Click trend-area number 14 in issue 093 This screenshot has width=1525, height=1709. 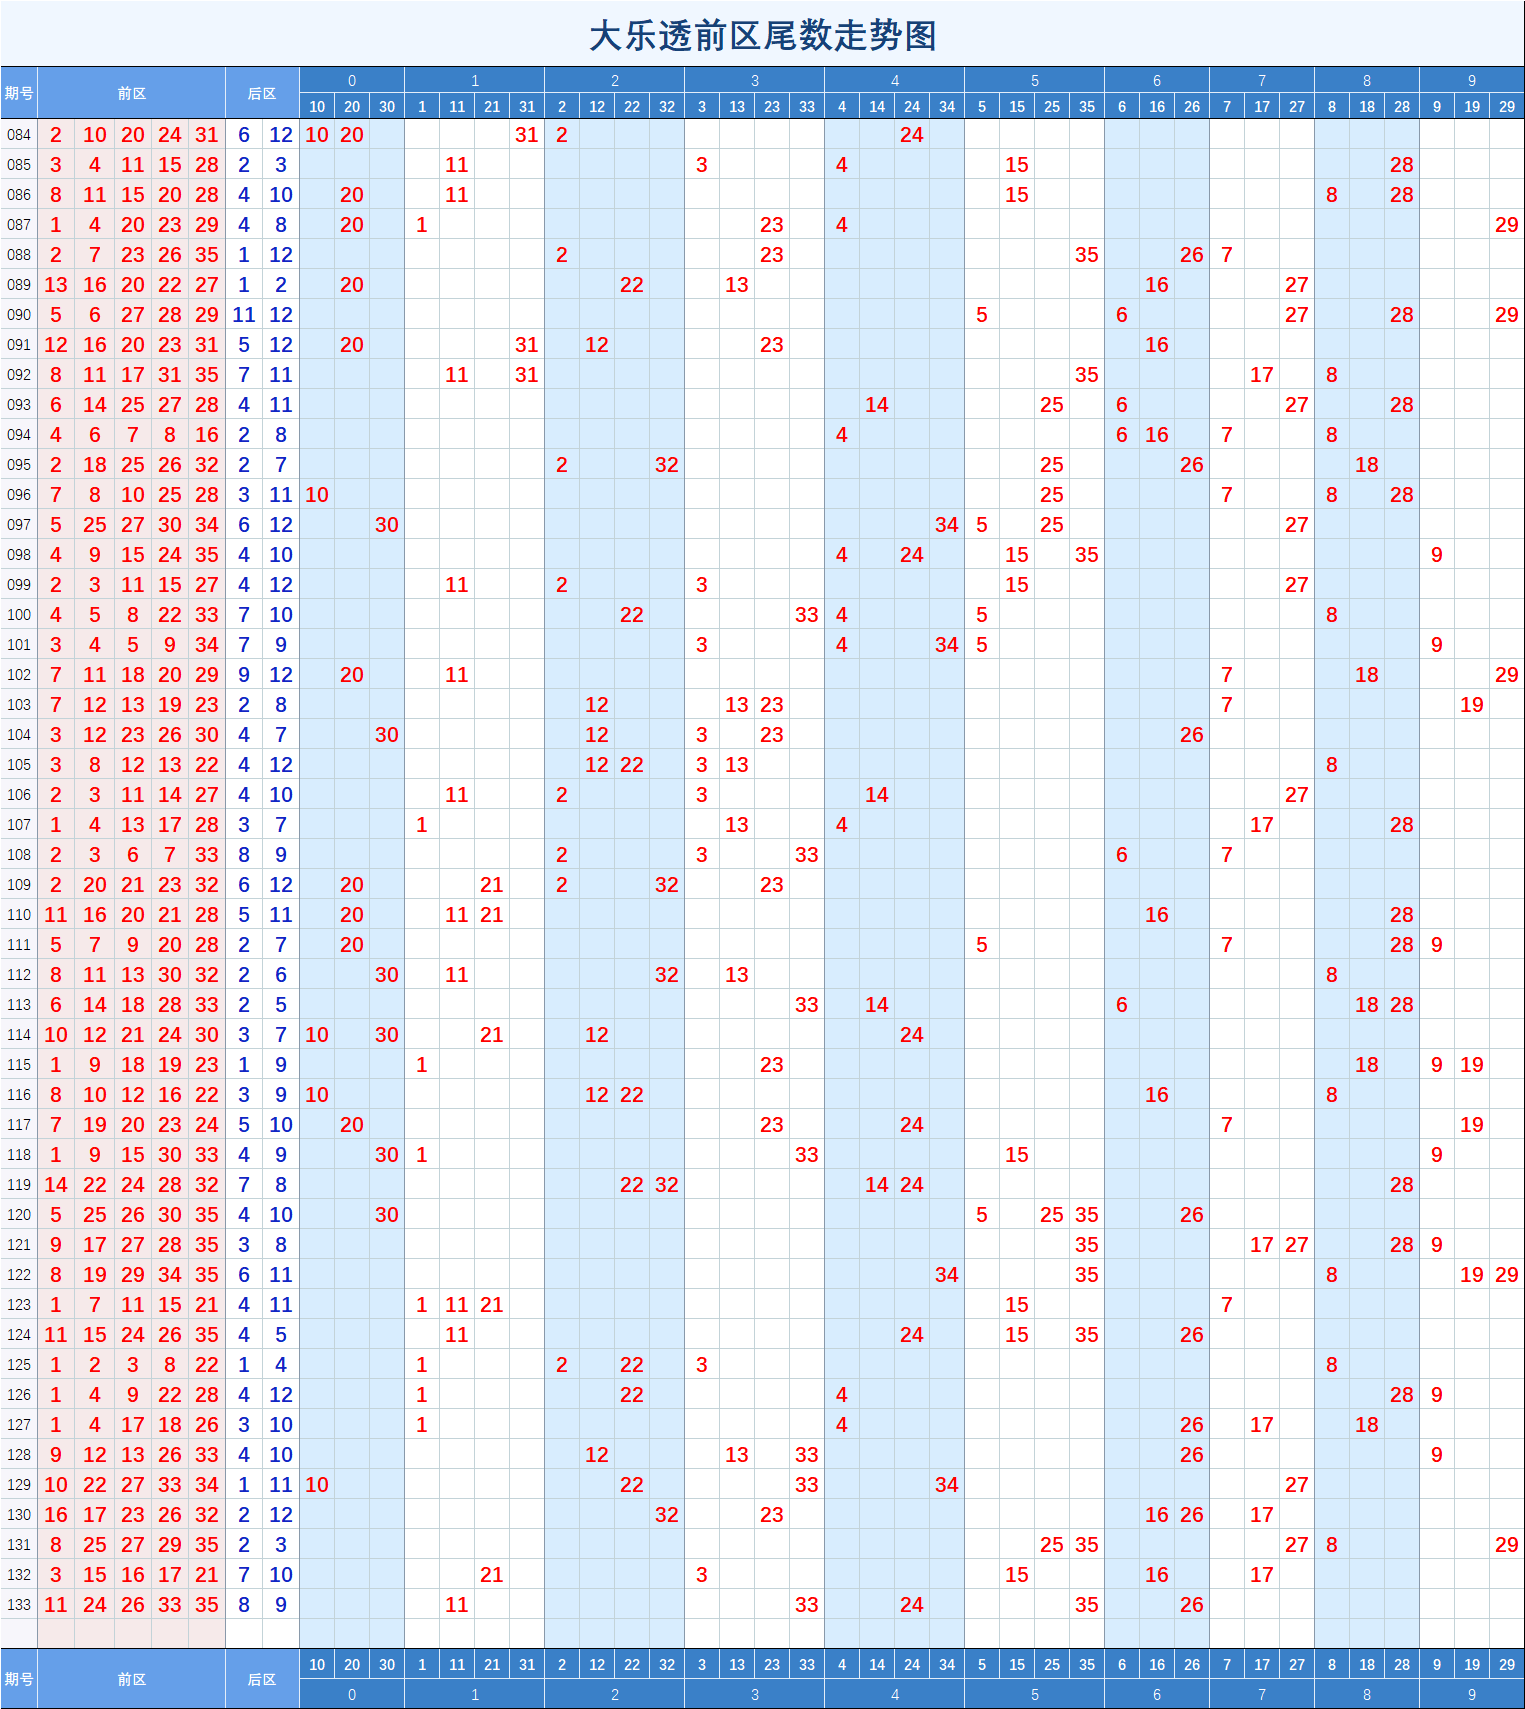point(877,405)
